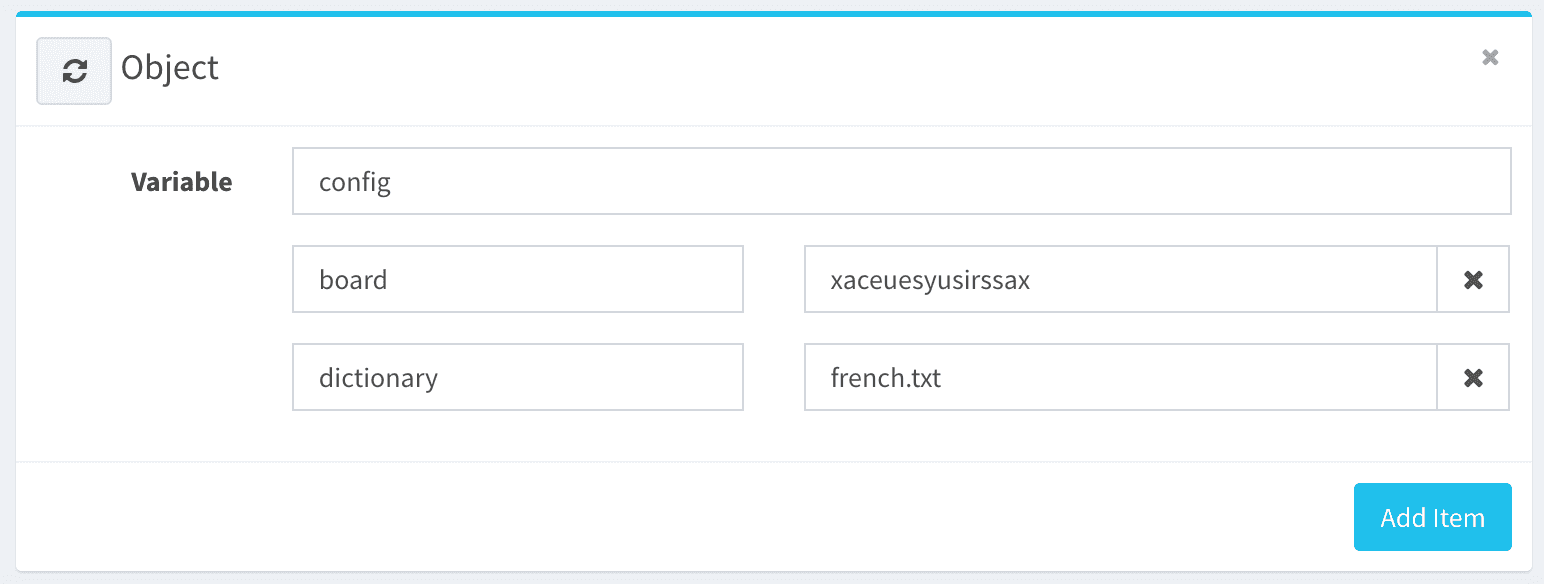Click the dictionary key field
The width and height of the screenshot is (1544, 584).
pos(517,378)
